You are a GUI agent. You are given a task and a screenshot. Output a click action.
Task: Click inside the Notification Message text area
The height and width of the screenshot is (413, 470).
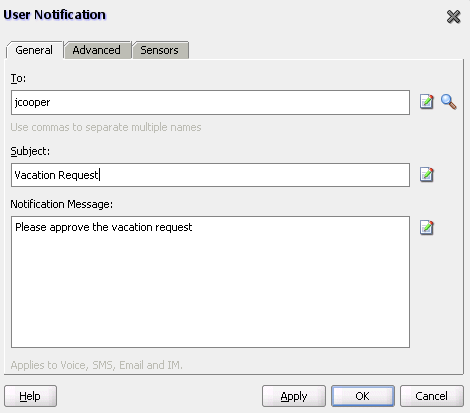point(210,282)
